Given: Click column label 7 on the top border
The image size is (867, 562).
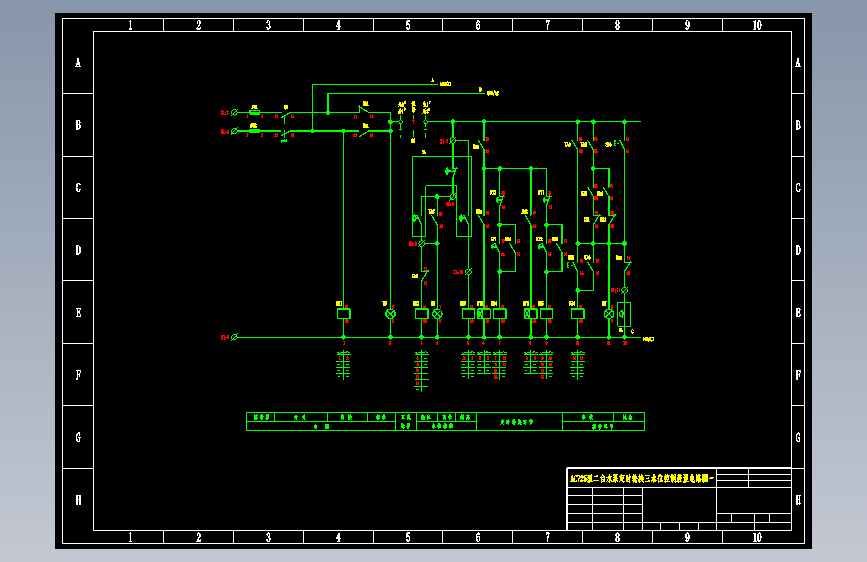Looking at the screenshot, I should tap(547, 25).
